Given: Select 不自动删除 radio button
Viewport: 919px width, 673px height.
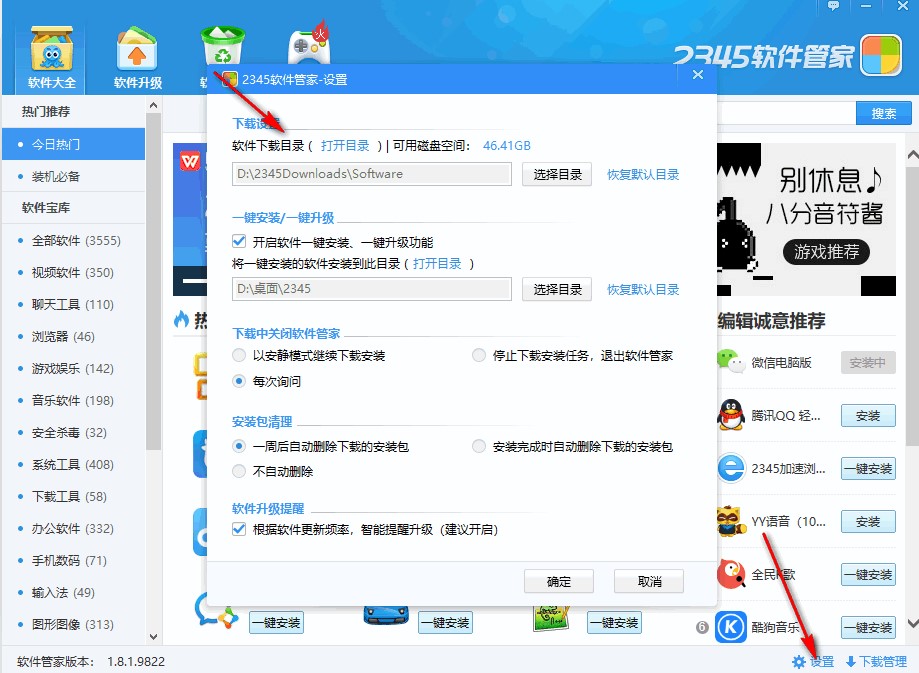Looking at the screenshot, I should point(239,471).
